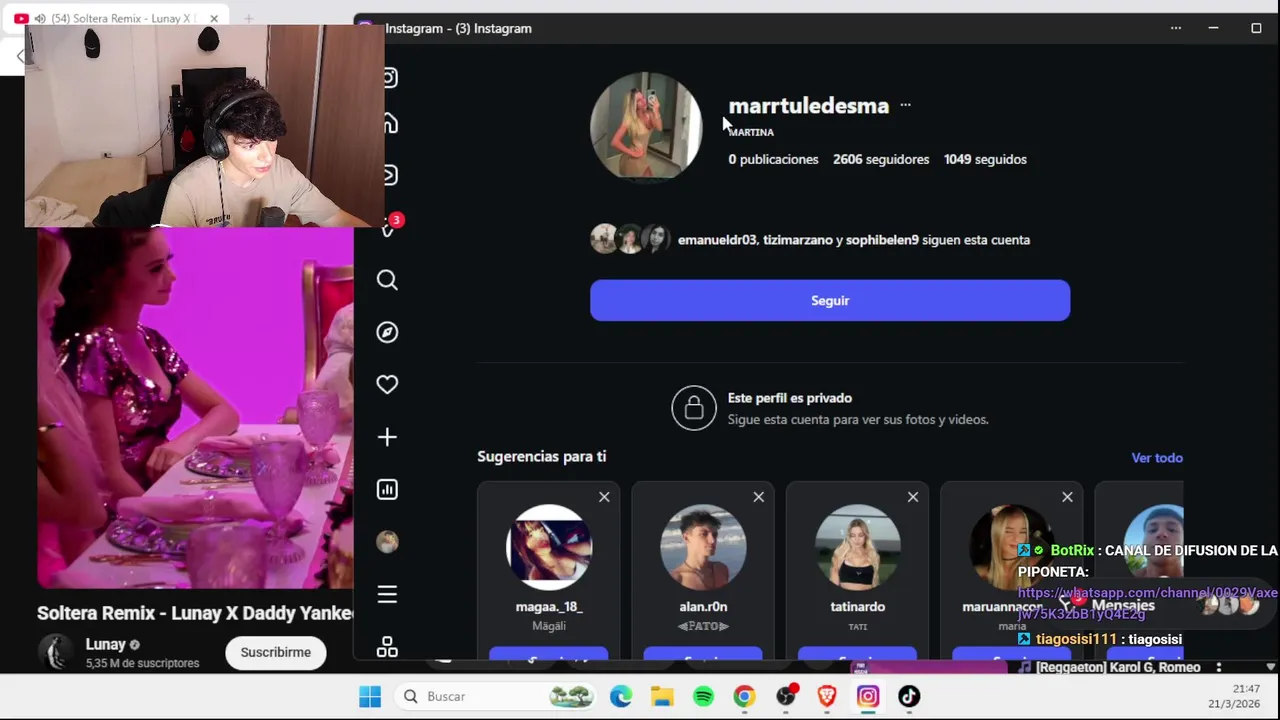Click the alan.r0n username

(703, 607)
